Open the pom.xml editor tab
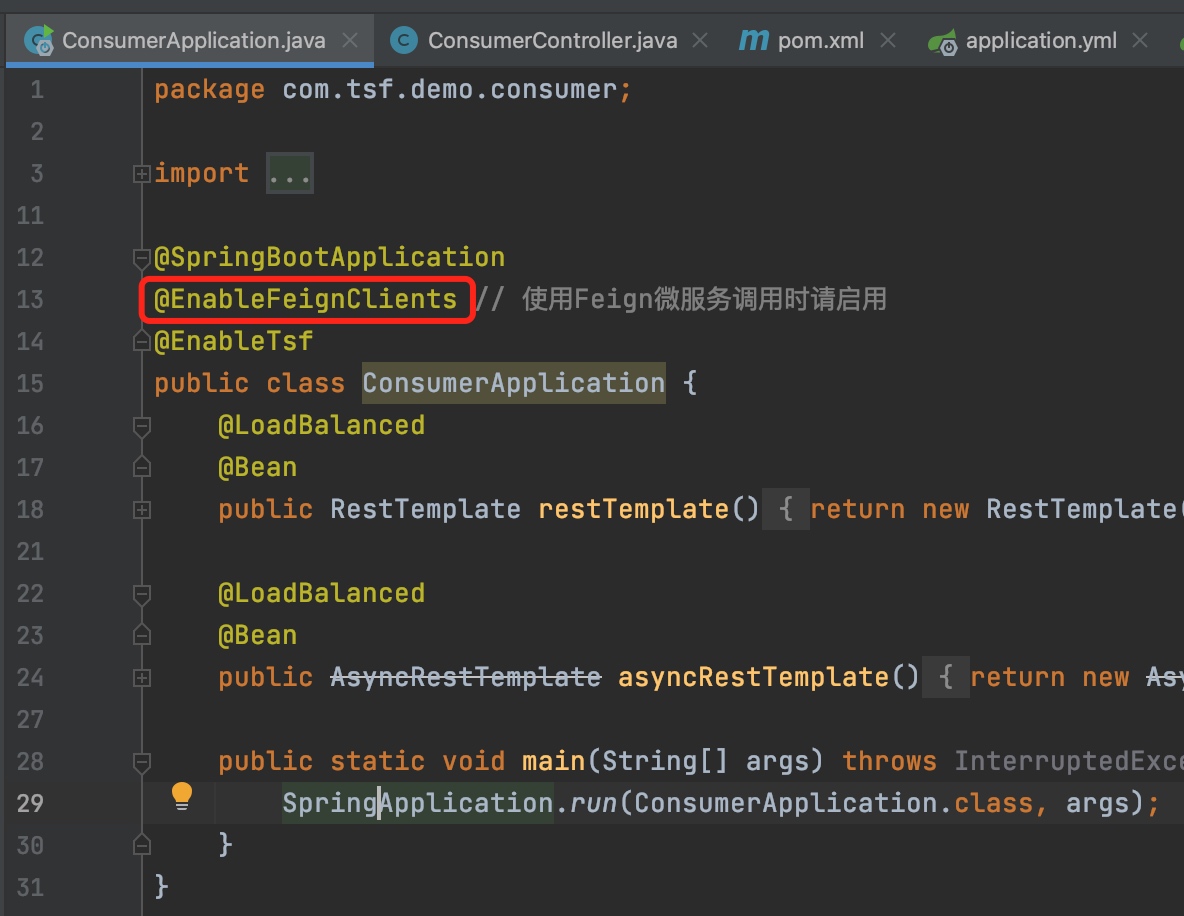 click(x=819, y=41)
